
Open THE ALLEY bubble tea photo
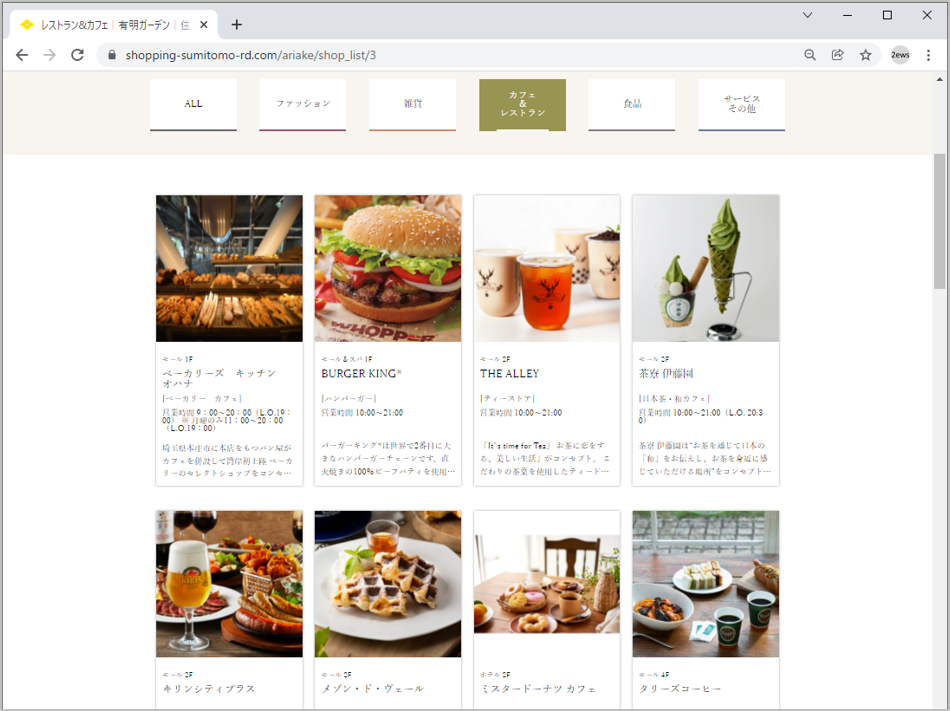(546, 268)
